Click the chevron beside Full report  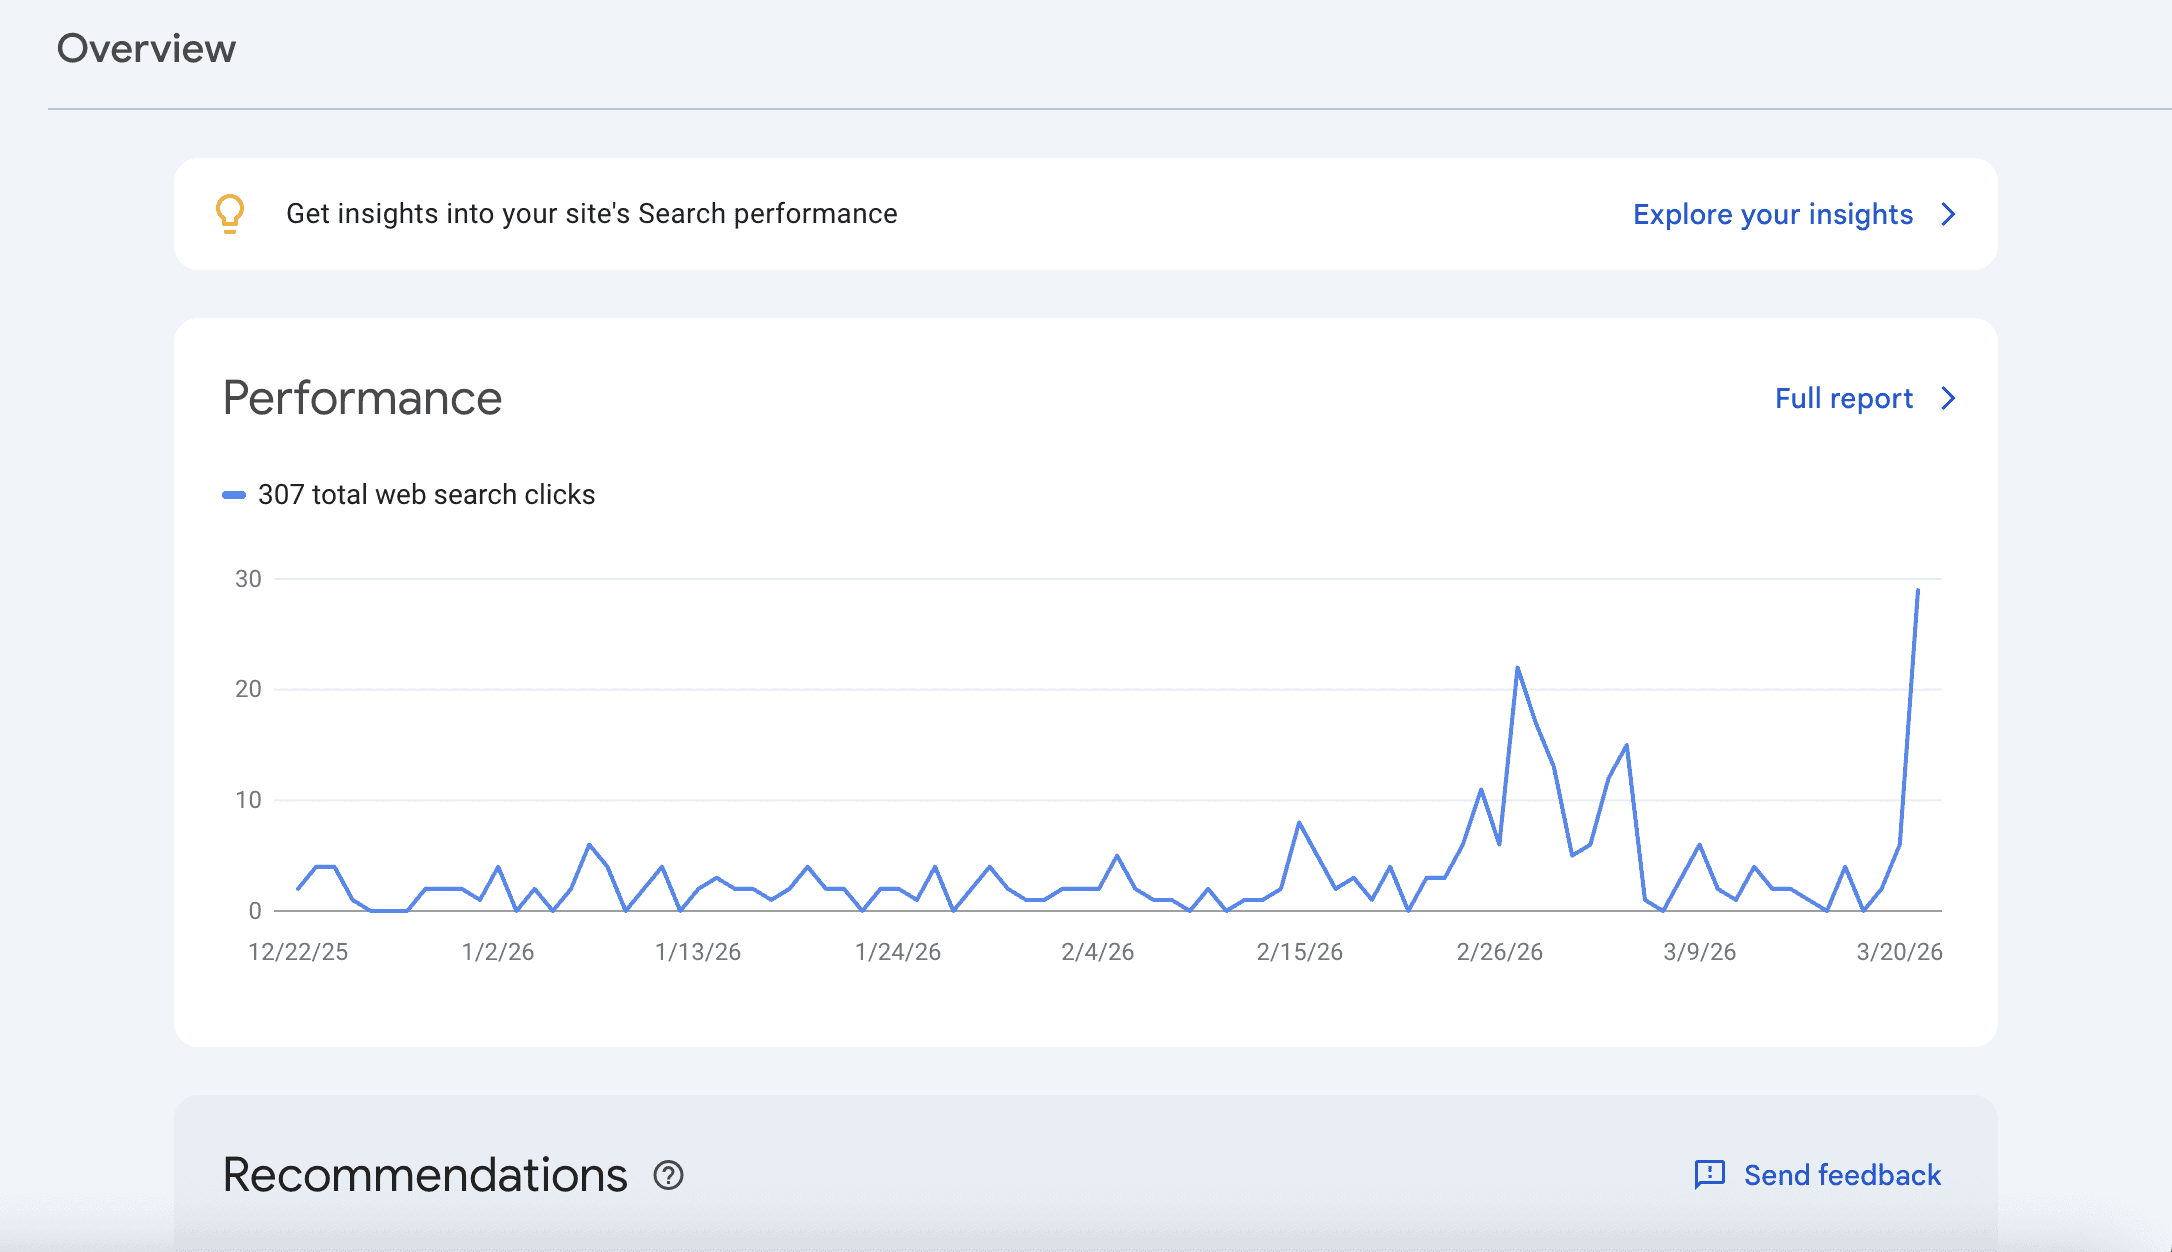(x=1948, y=398)
